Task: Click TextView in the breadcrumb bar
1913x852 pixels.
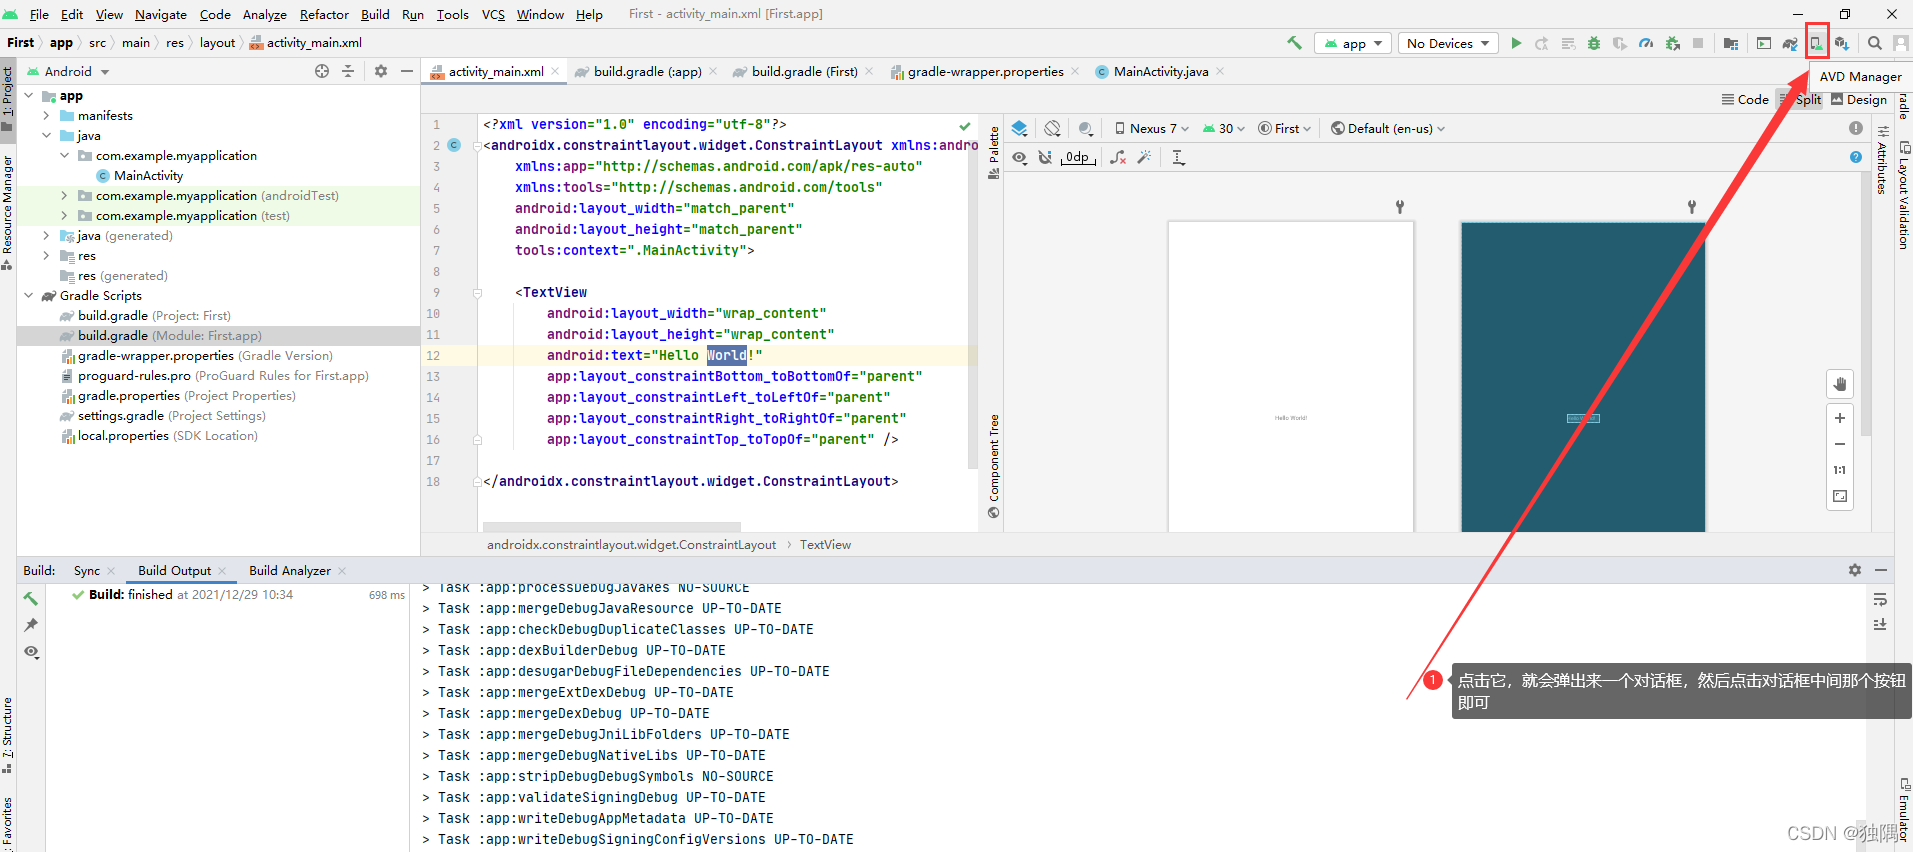Action: tap(825, 544)
